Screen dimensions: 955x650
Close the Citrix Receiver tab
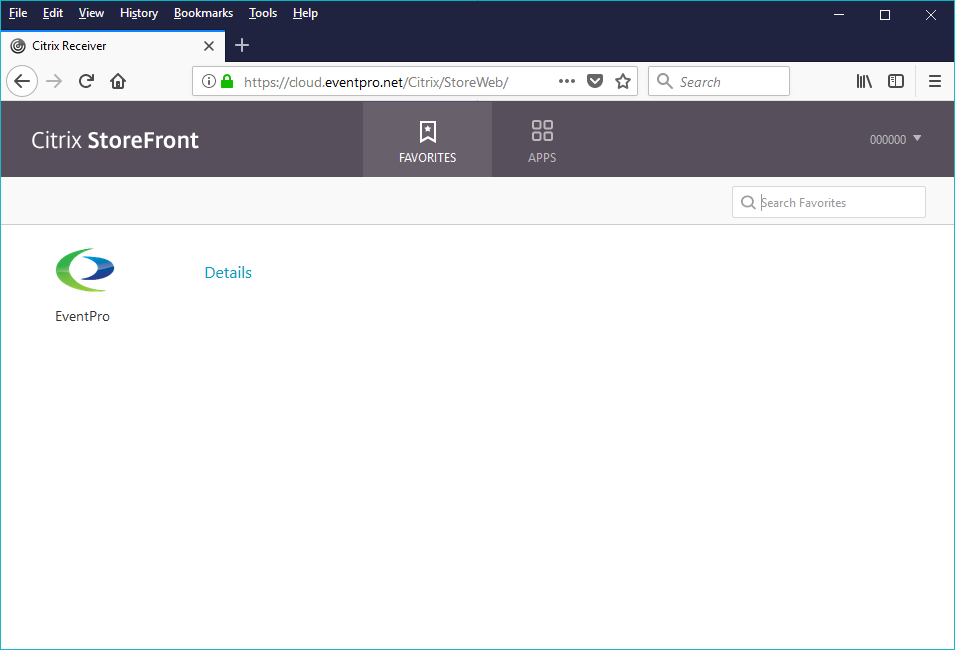pyautogui.click(x=209, y=46)
